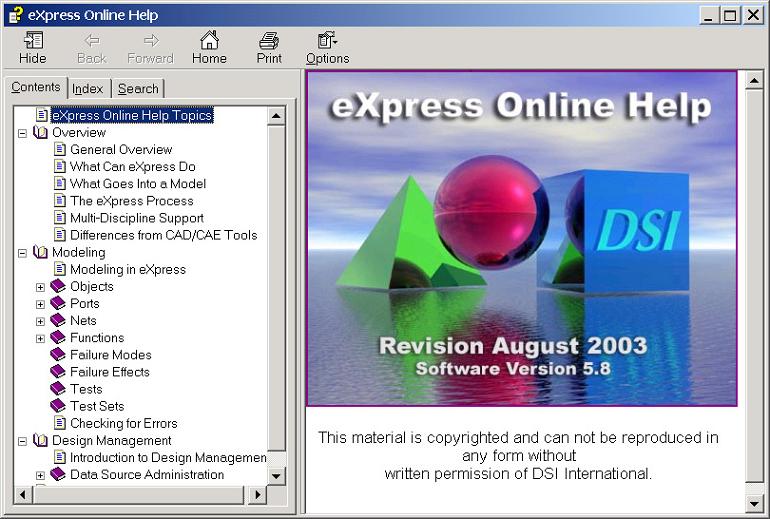
Task: Go to the Home page
Action: pyautogui.click(x=209, y=48)
